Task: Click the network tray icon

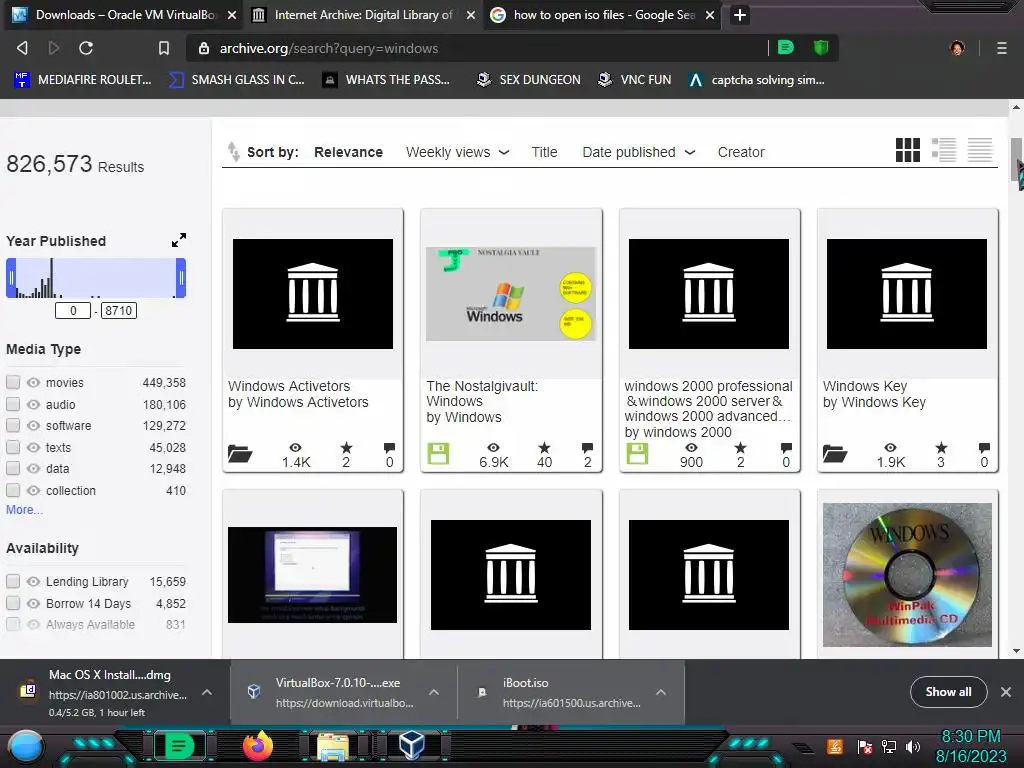Action: (x=889, y=746)
